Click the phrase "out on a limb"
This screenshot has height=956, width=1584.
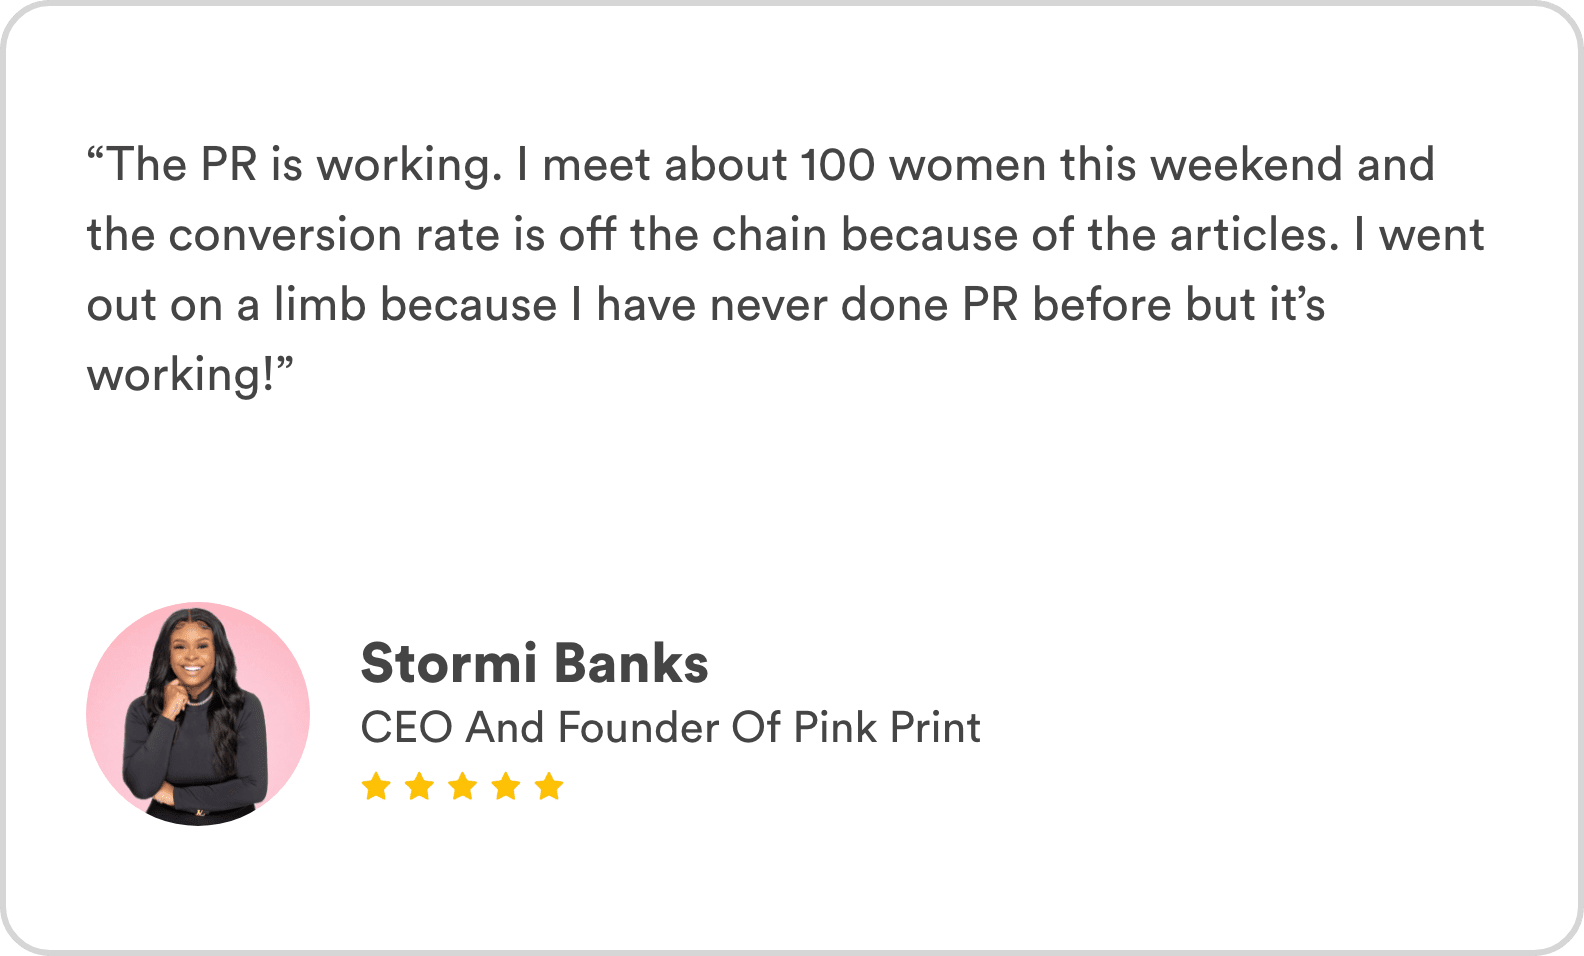click(x=226, y=305)
